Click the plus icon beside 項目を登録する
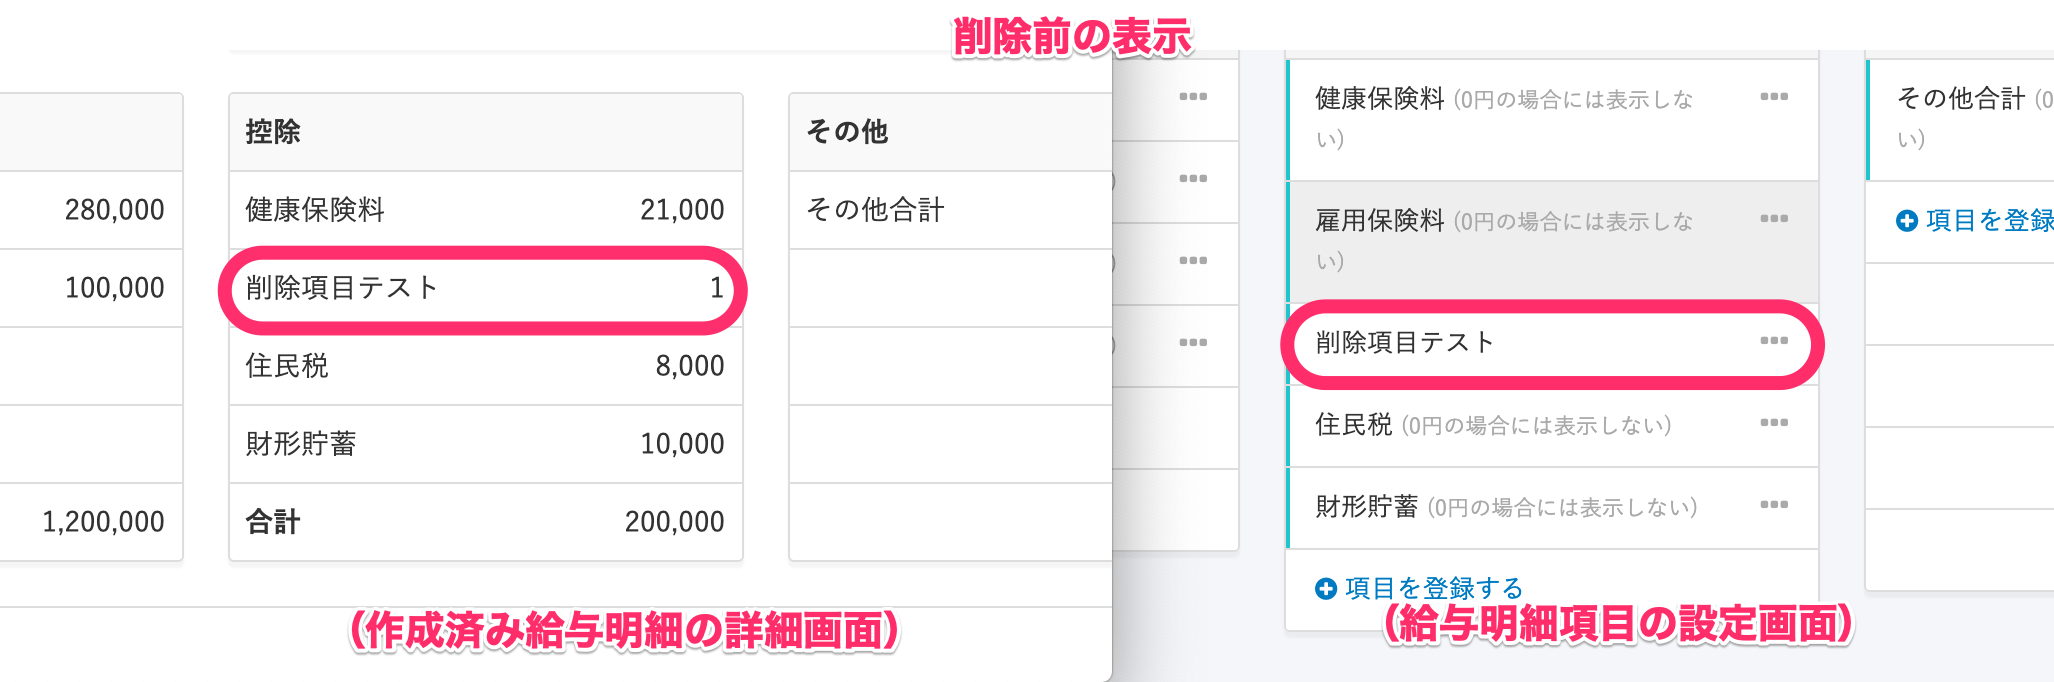This screenshot has height=682, width=2054. coord(1326,589)
